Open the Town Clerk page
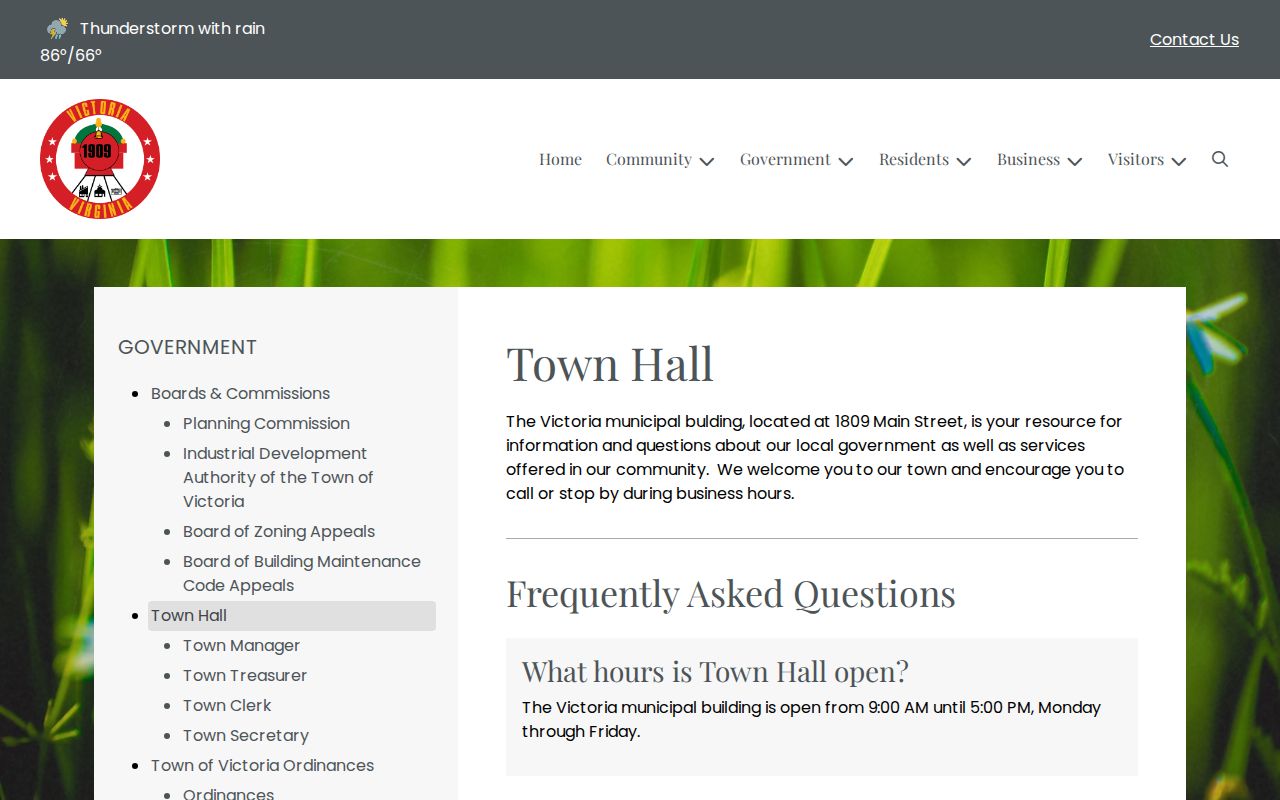Screen dimensions: 1280x800 [x=227, y=705]
